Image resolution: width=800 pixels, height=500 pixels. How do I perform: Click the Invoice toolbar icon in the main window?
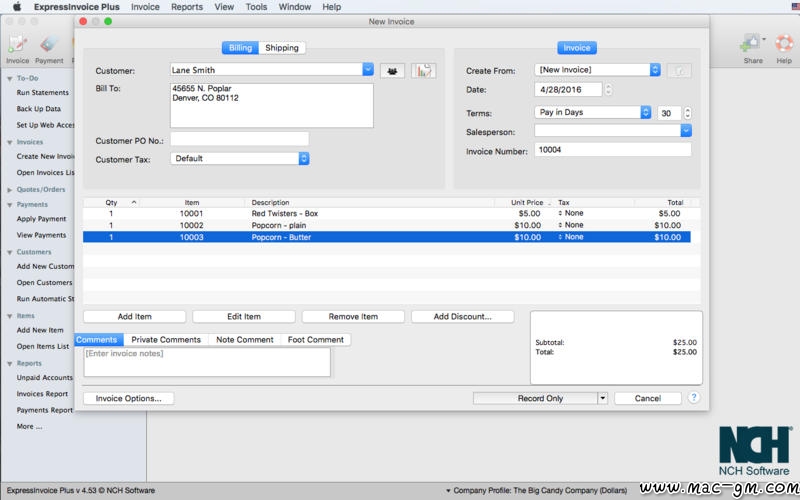click(x=17, y=49)
